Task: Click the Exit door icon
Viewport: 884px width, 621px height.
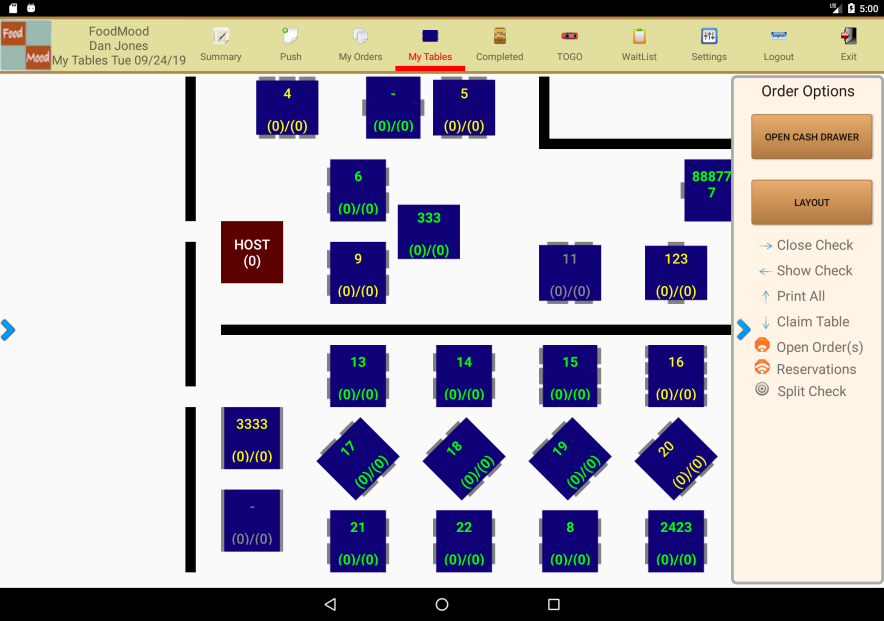Action: pyautogui.click(x=848, y=37)
